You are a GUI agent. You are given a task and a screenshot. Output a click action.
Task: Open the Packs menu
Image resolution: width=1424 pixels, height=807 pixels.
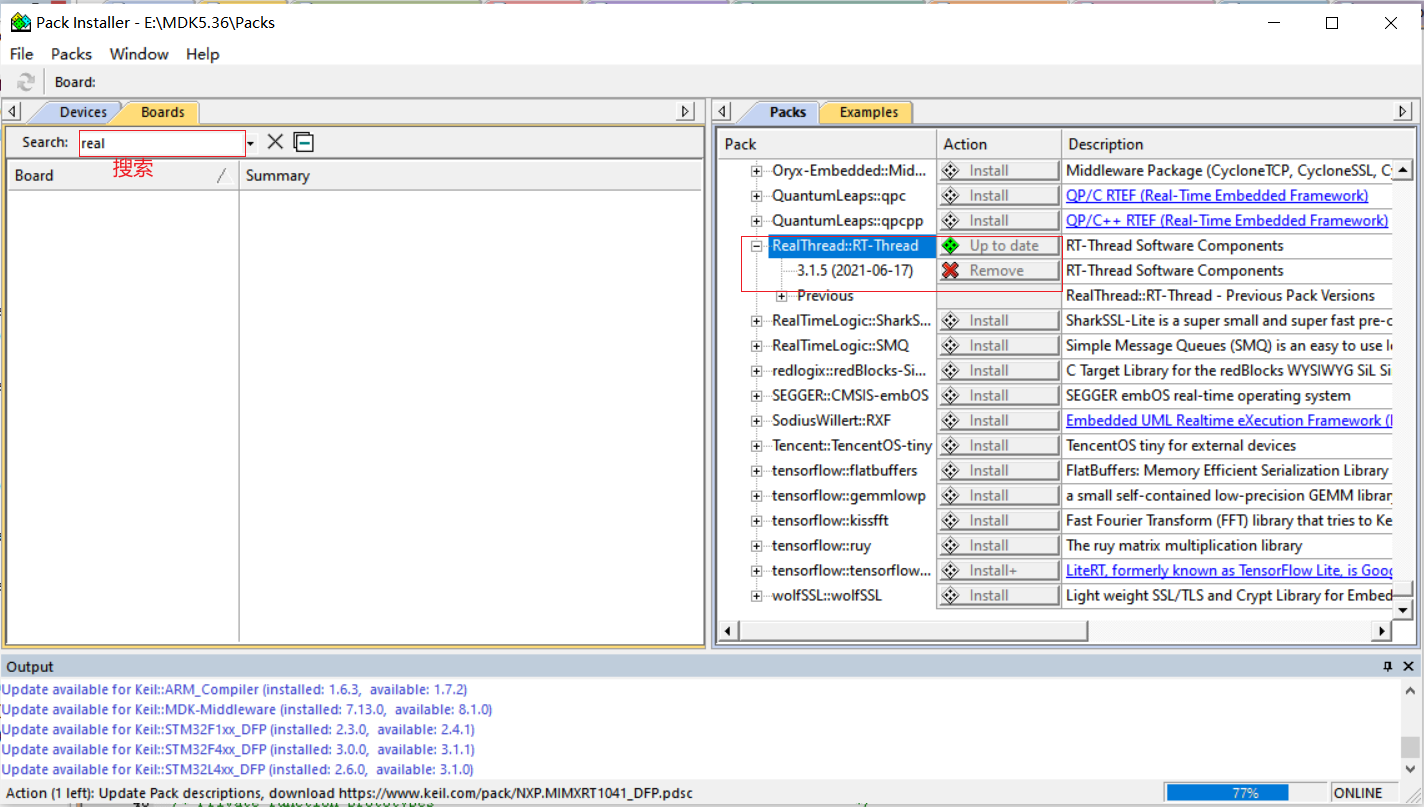[x=70, y=54]
